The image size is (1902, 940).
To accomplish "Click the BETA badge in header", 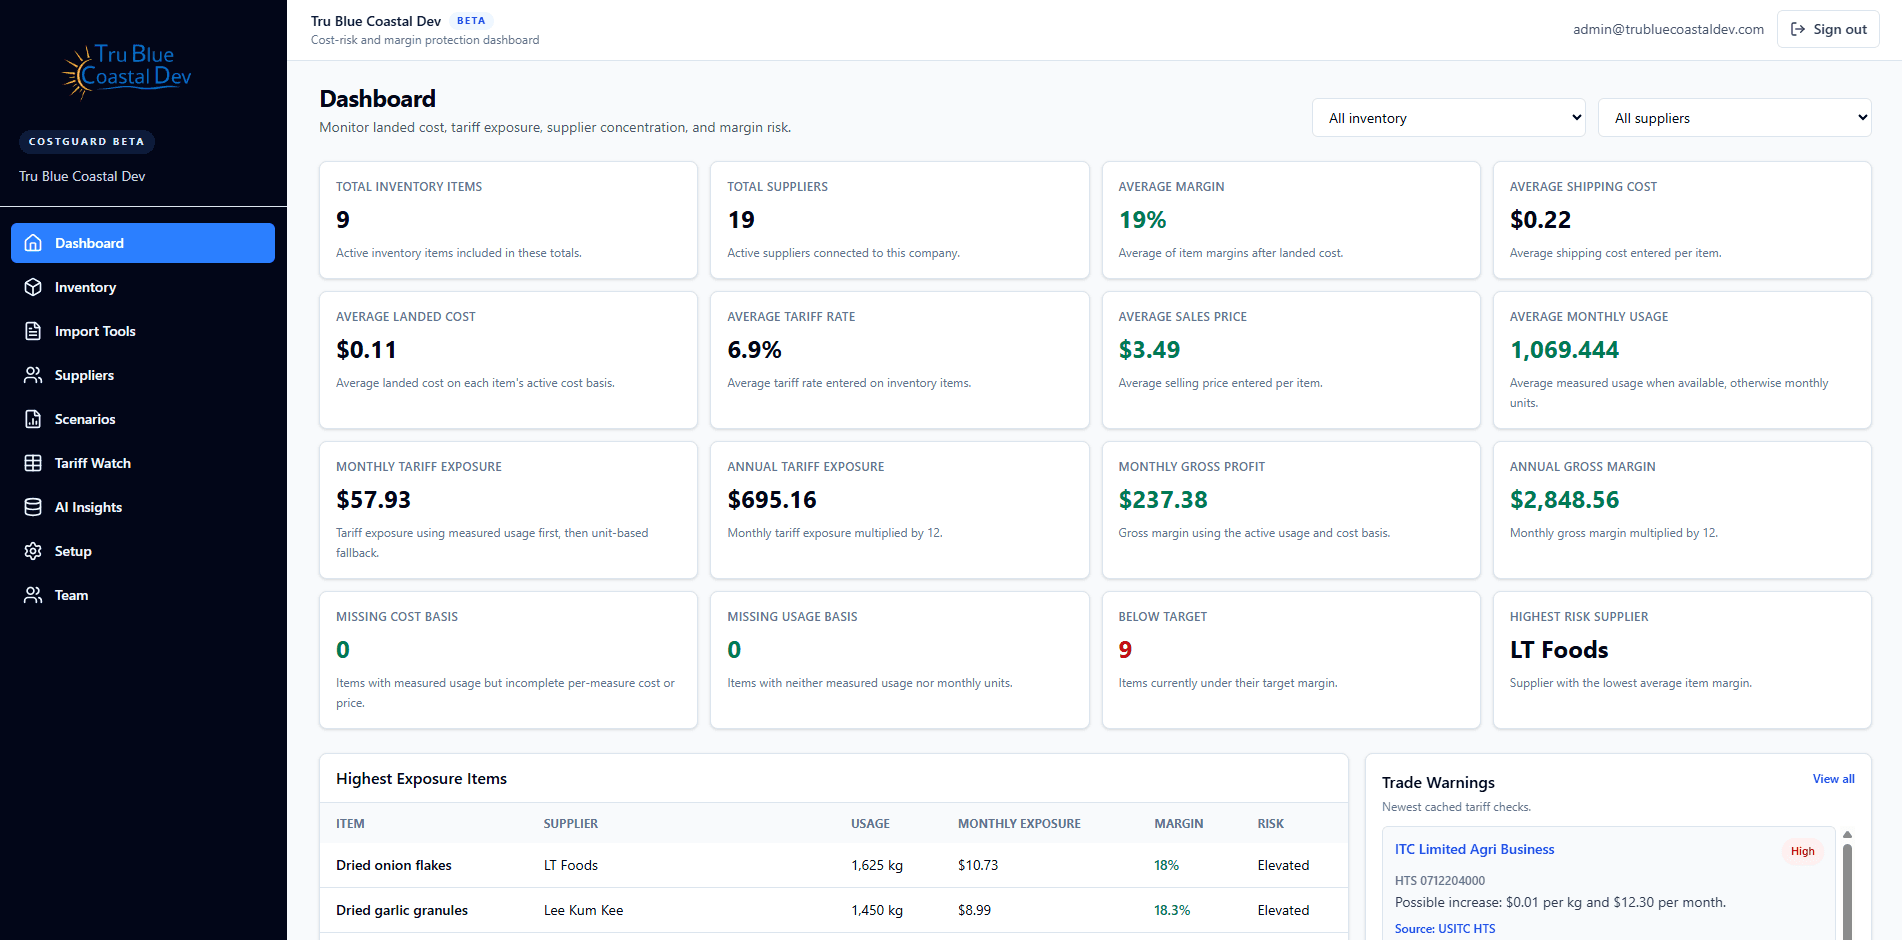I will (471, 20).
